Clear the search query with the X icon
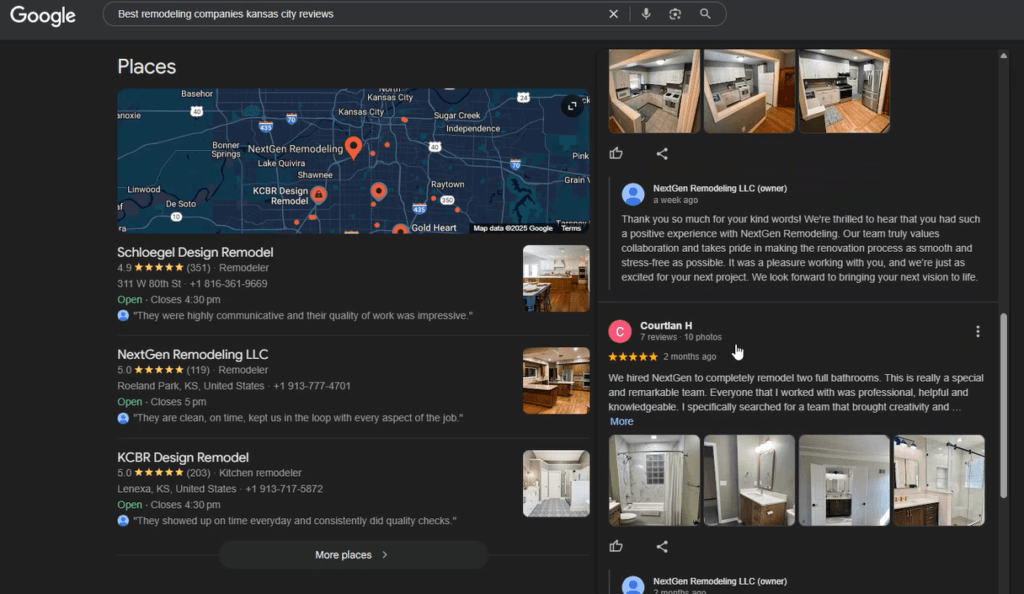Viewport: 1024px width, 594px height. coord(613,14)
